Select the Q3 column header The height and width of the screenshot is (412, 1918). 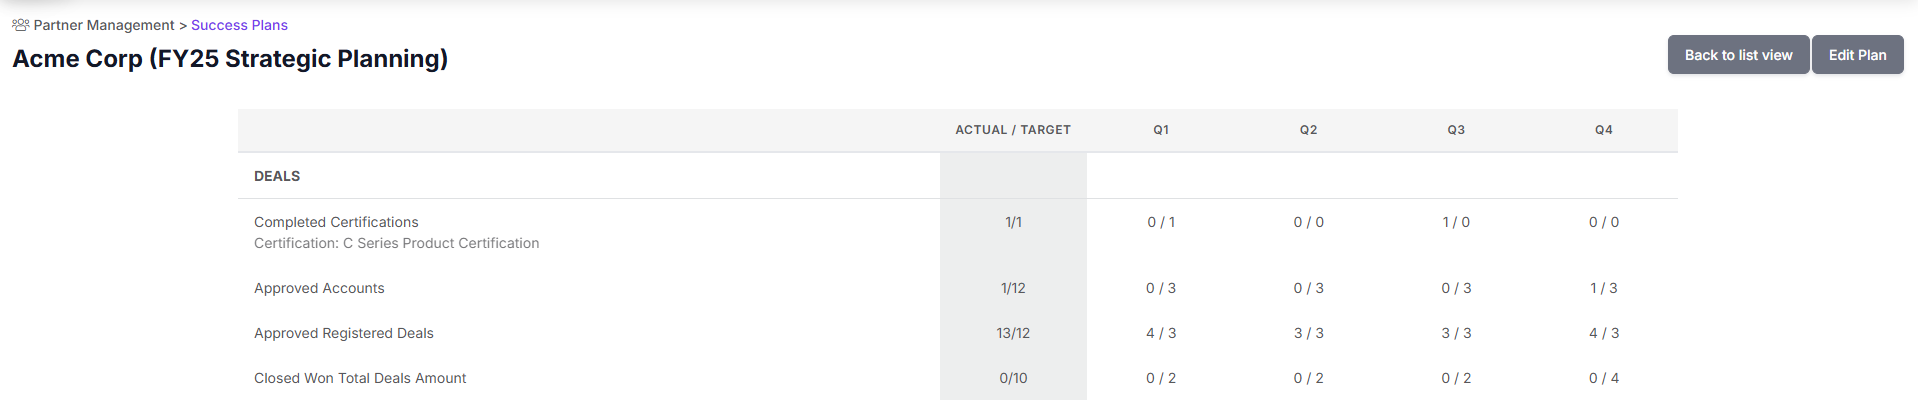pos(1456,130)
